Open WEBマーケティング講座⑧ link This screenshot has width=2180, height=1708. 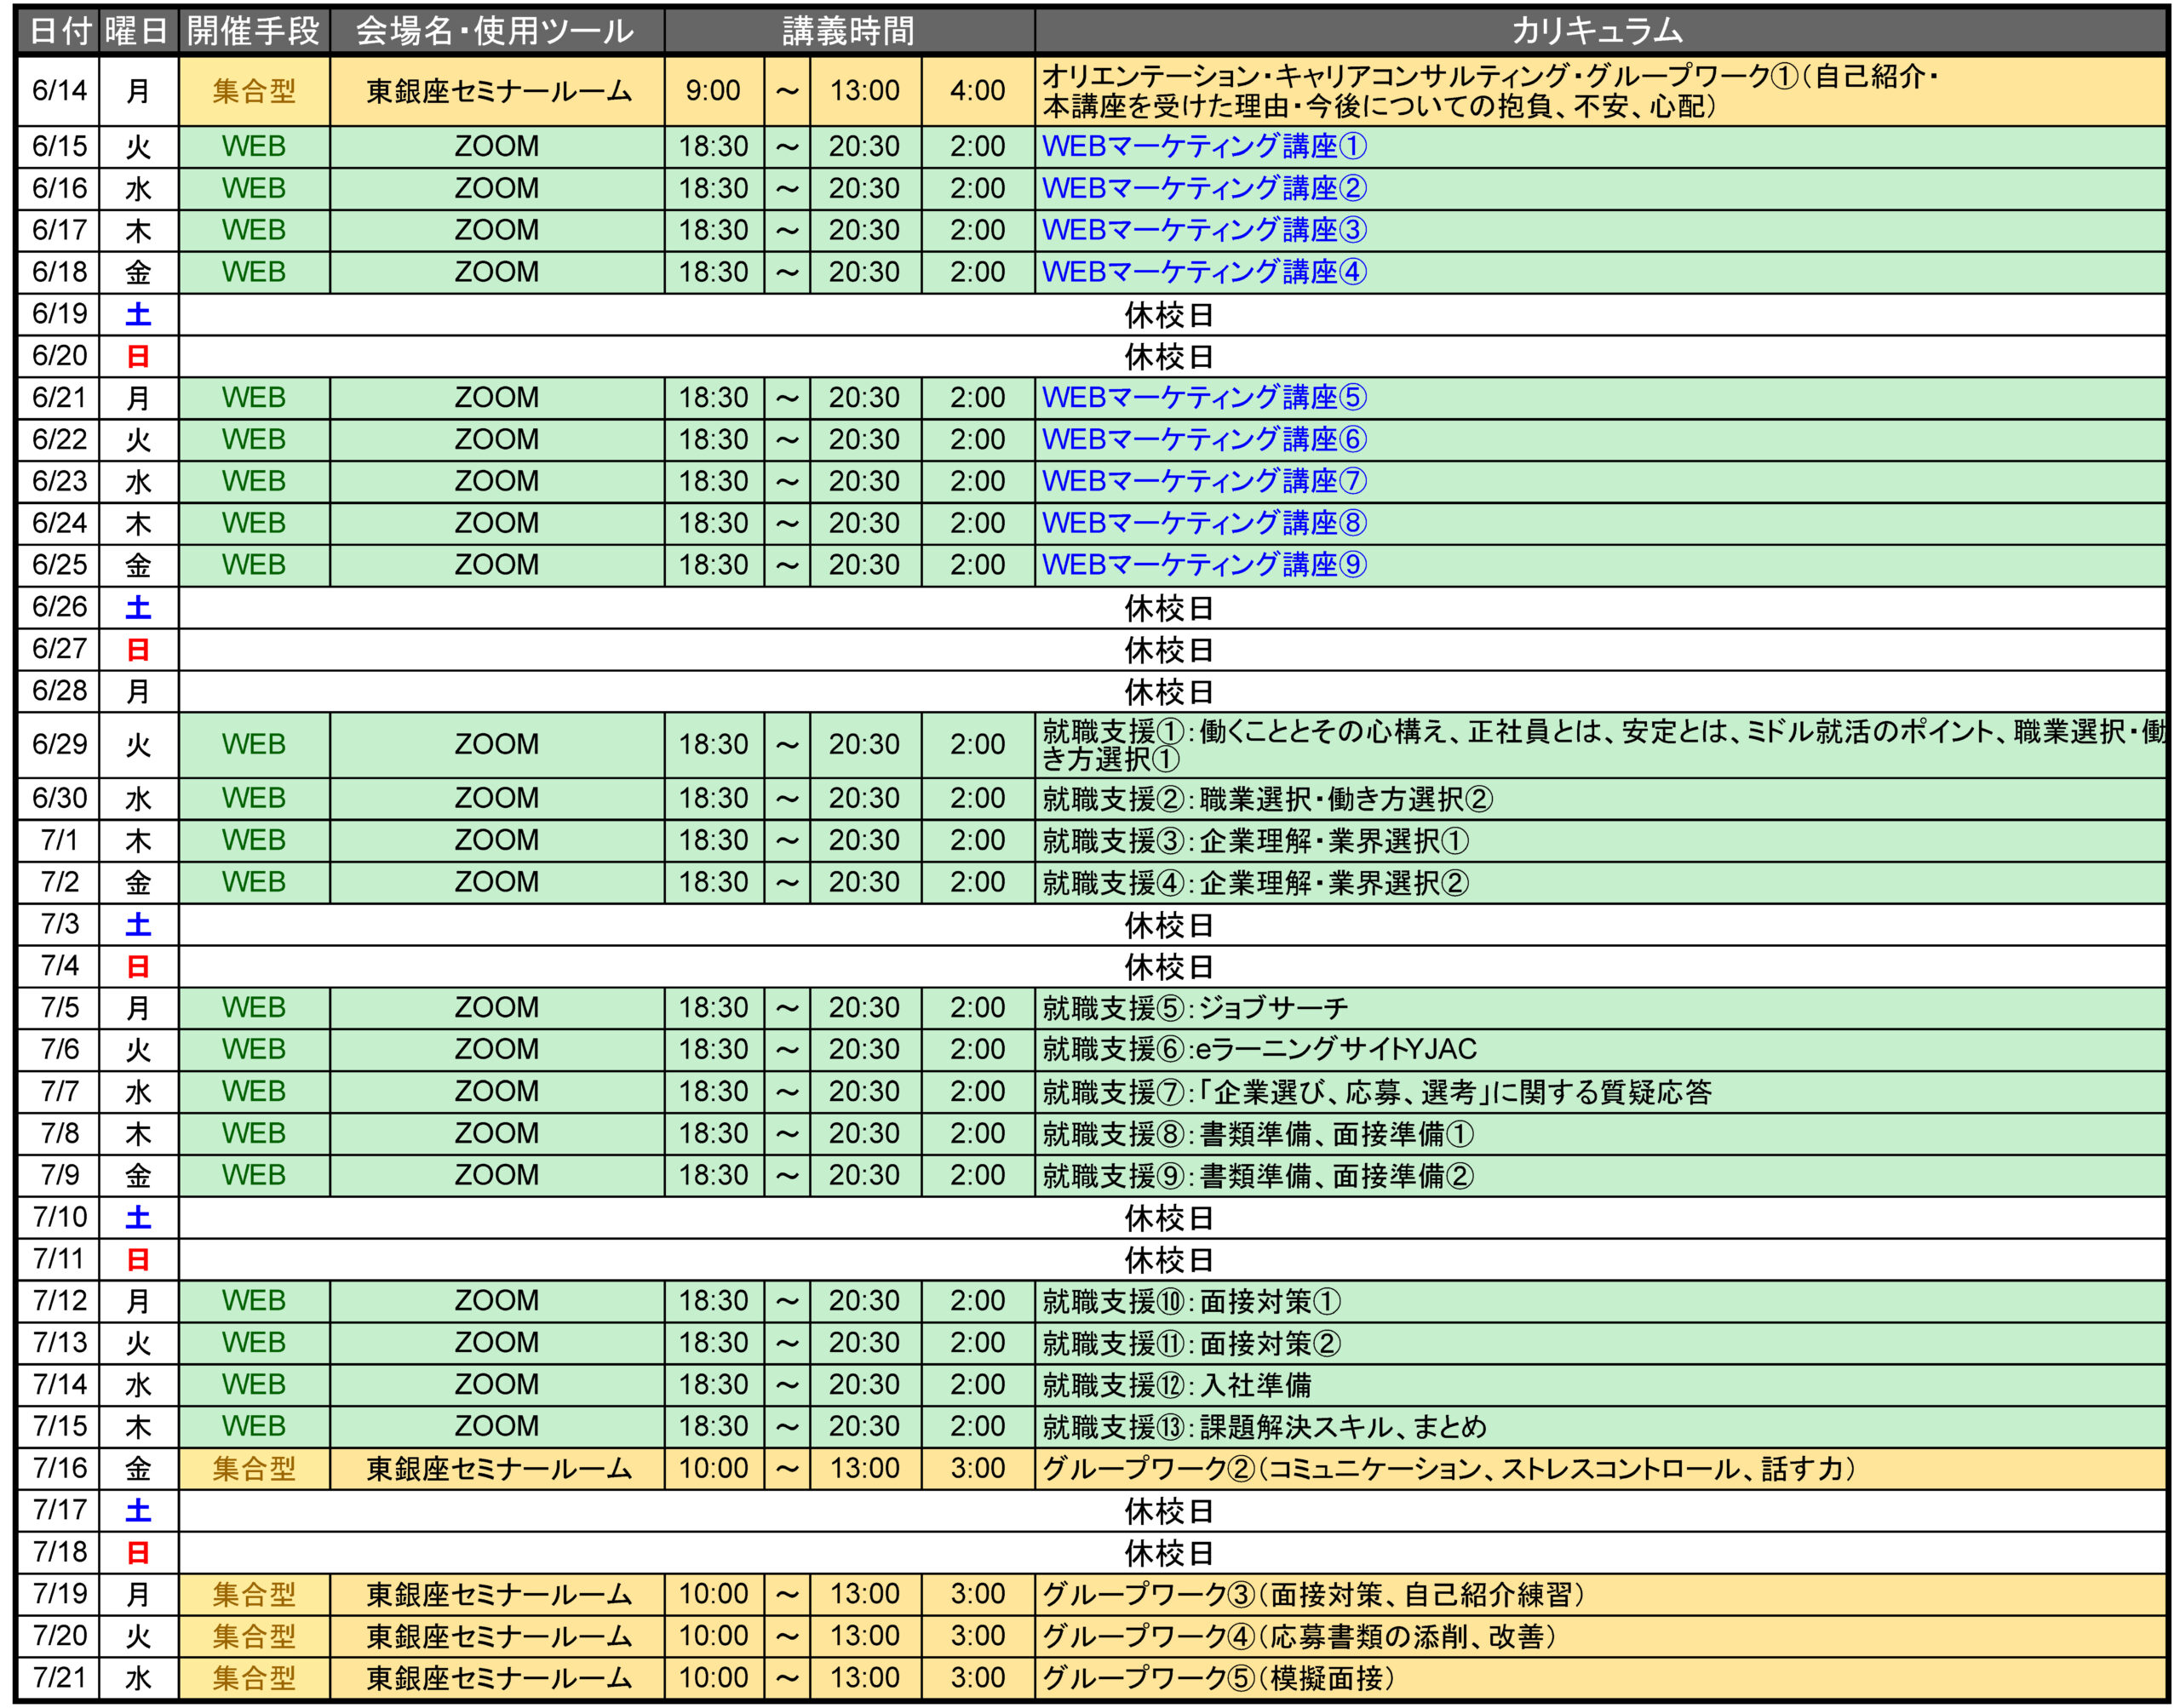pyautogui.click(x=1204, y=524)
